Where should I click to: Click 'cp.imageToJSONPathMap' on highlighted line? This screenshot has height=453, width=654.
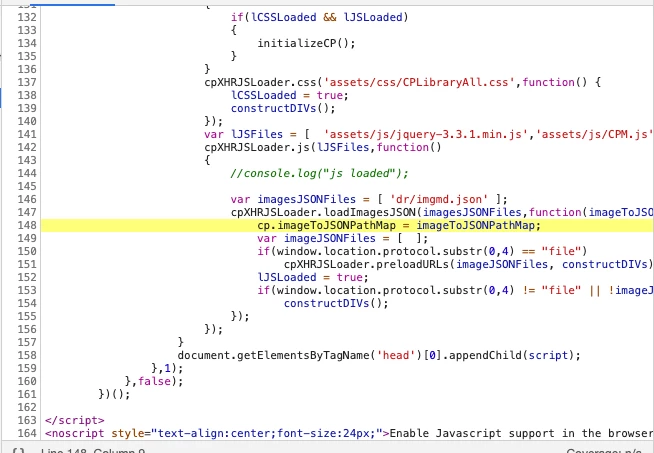pyautogui.click(x=326, y=225)
